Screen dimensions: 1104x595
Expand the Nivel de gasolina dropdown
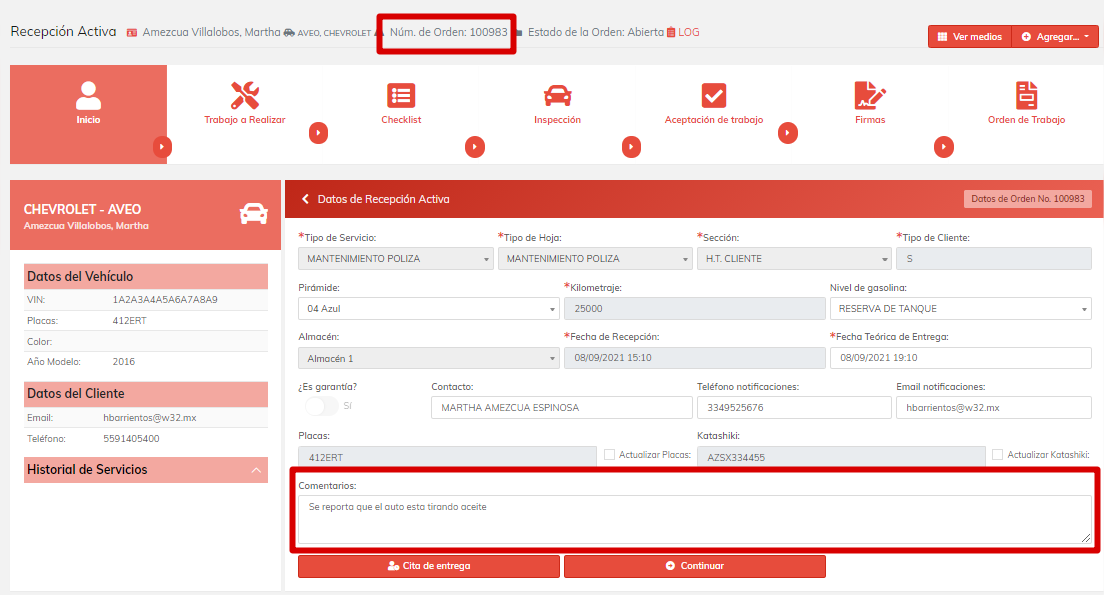(960, 309)
